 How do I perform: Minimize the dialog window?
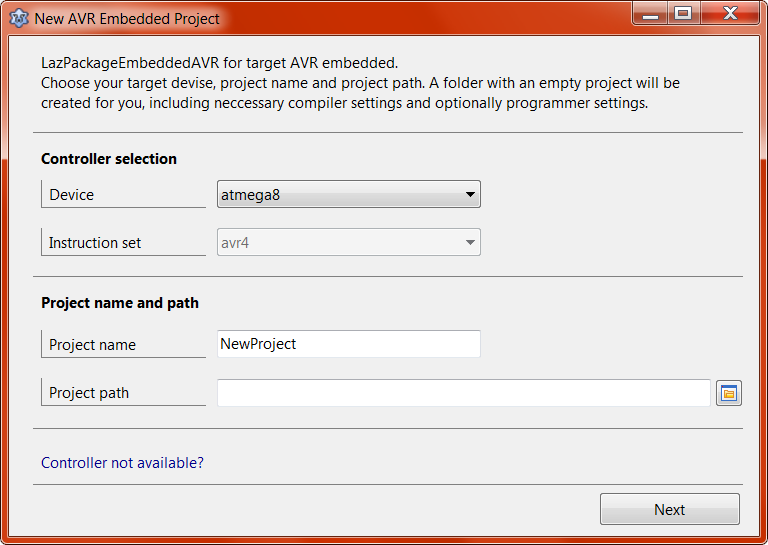tap(651, 13)
